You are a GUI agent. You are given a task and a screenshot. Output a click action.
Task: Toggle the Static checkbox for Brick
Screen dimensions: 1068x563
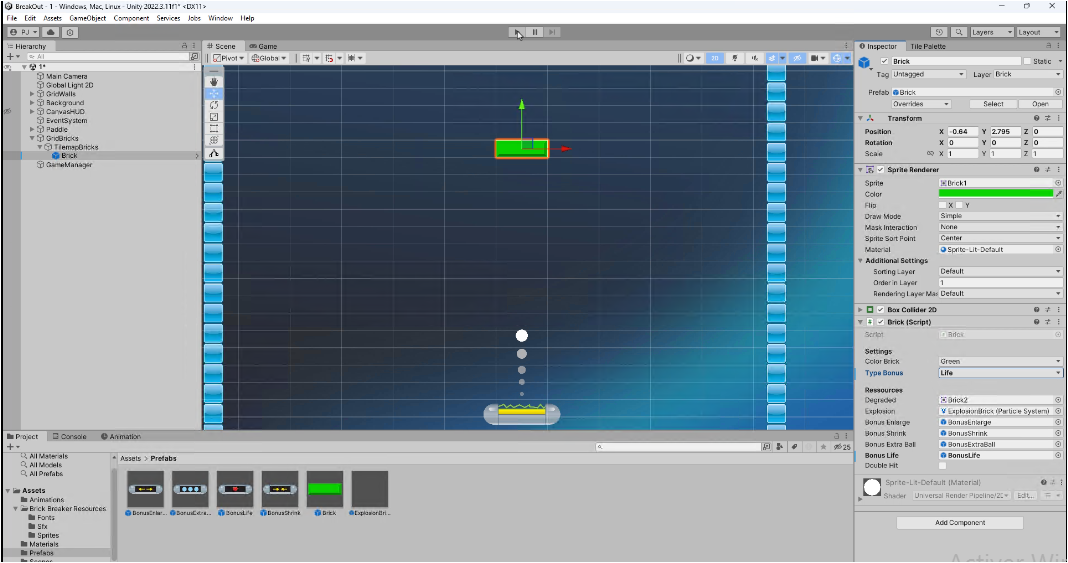(x=1026, y=62)
